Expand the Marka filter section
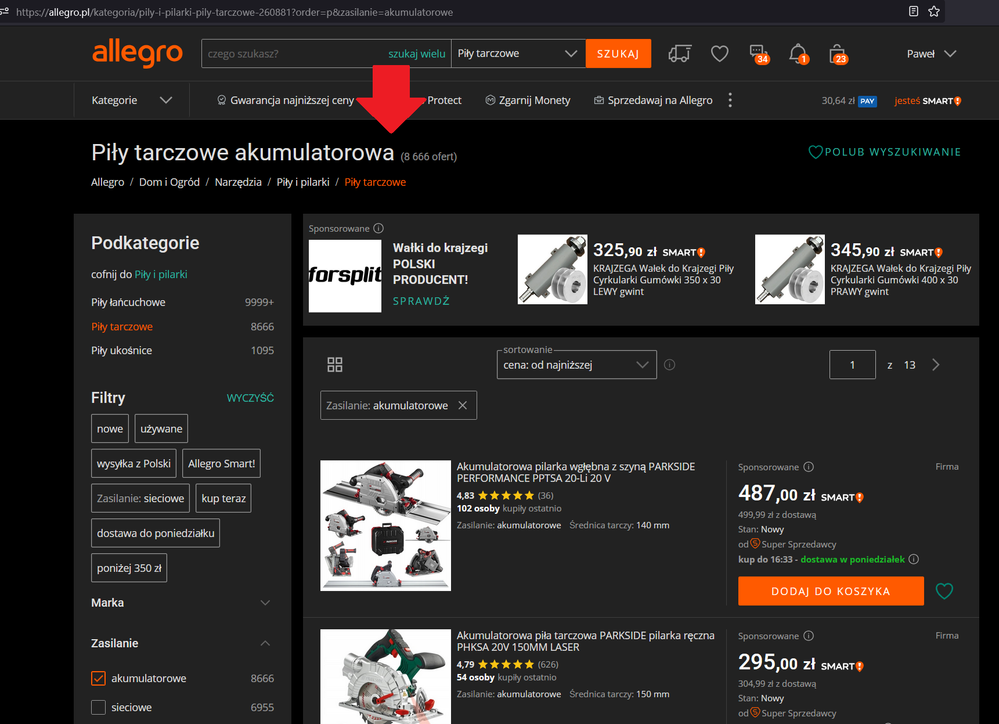The height and width of the screenshot is (724, 999). point(265,603)
